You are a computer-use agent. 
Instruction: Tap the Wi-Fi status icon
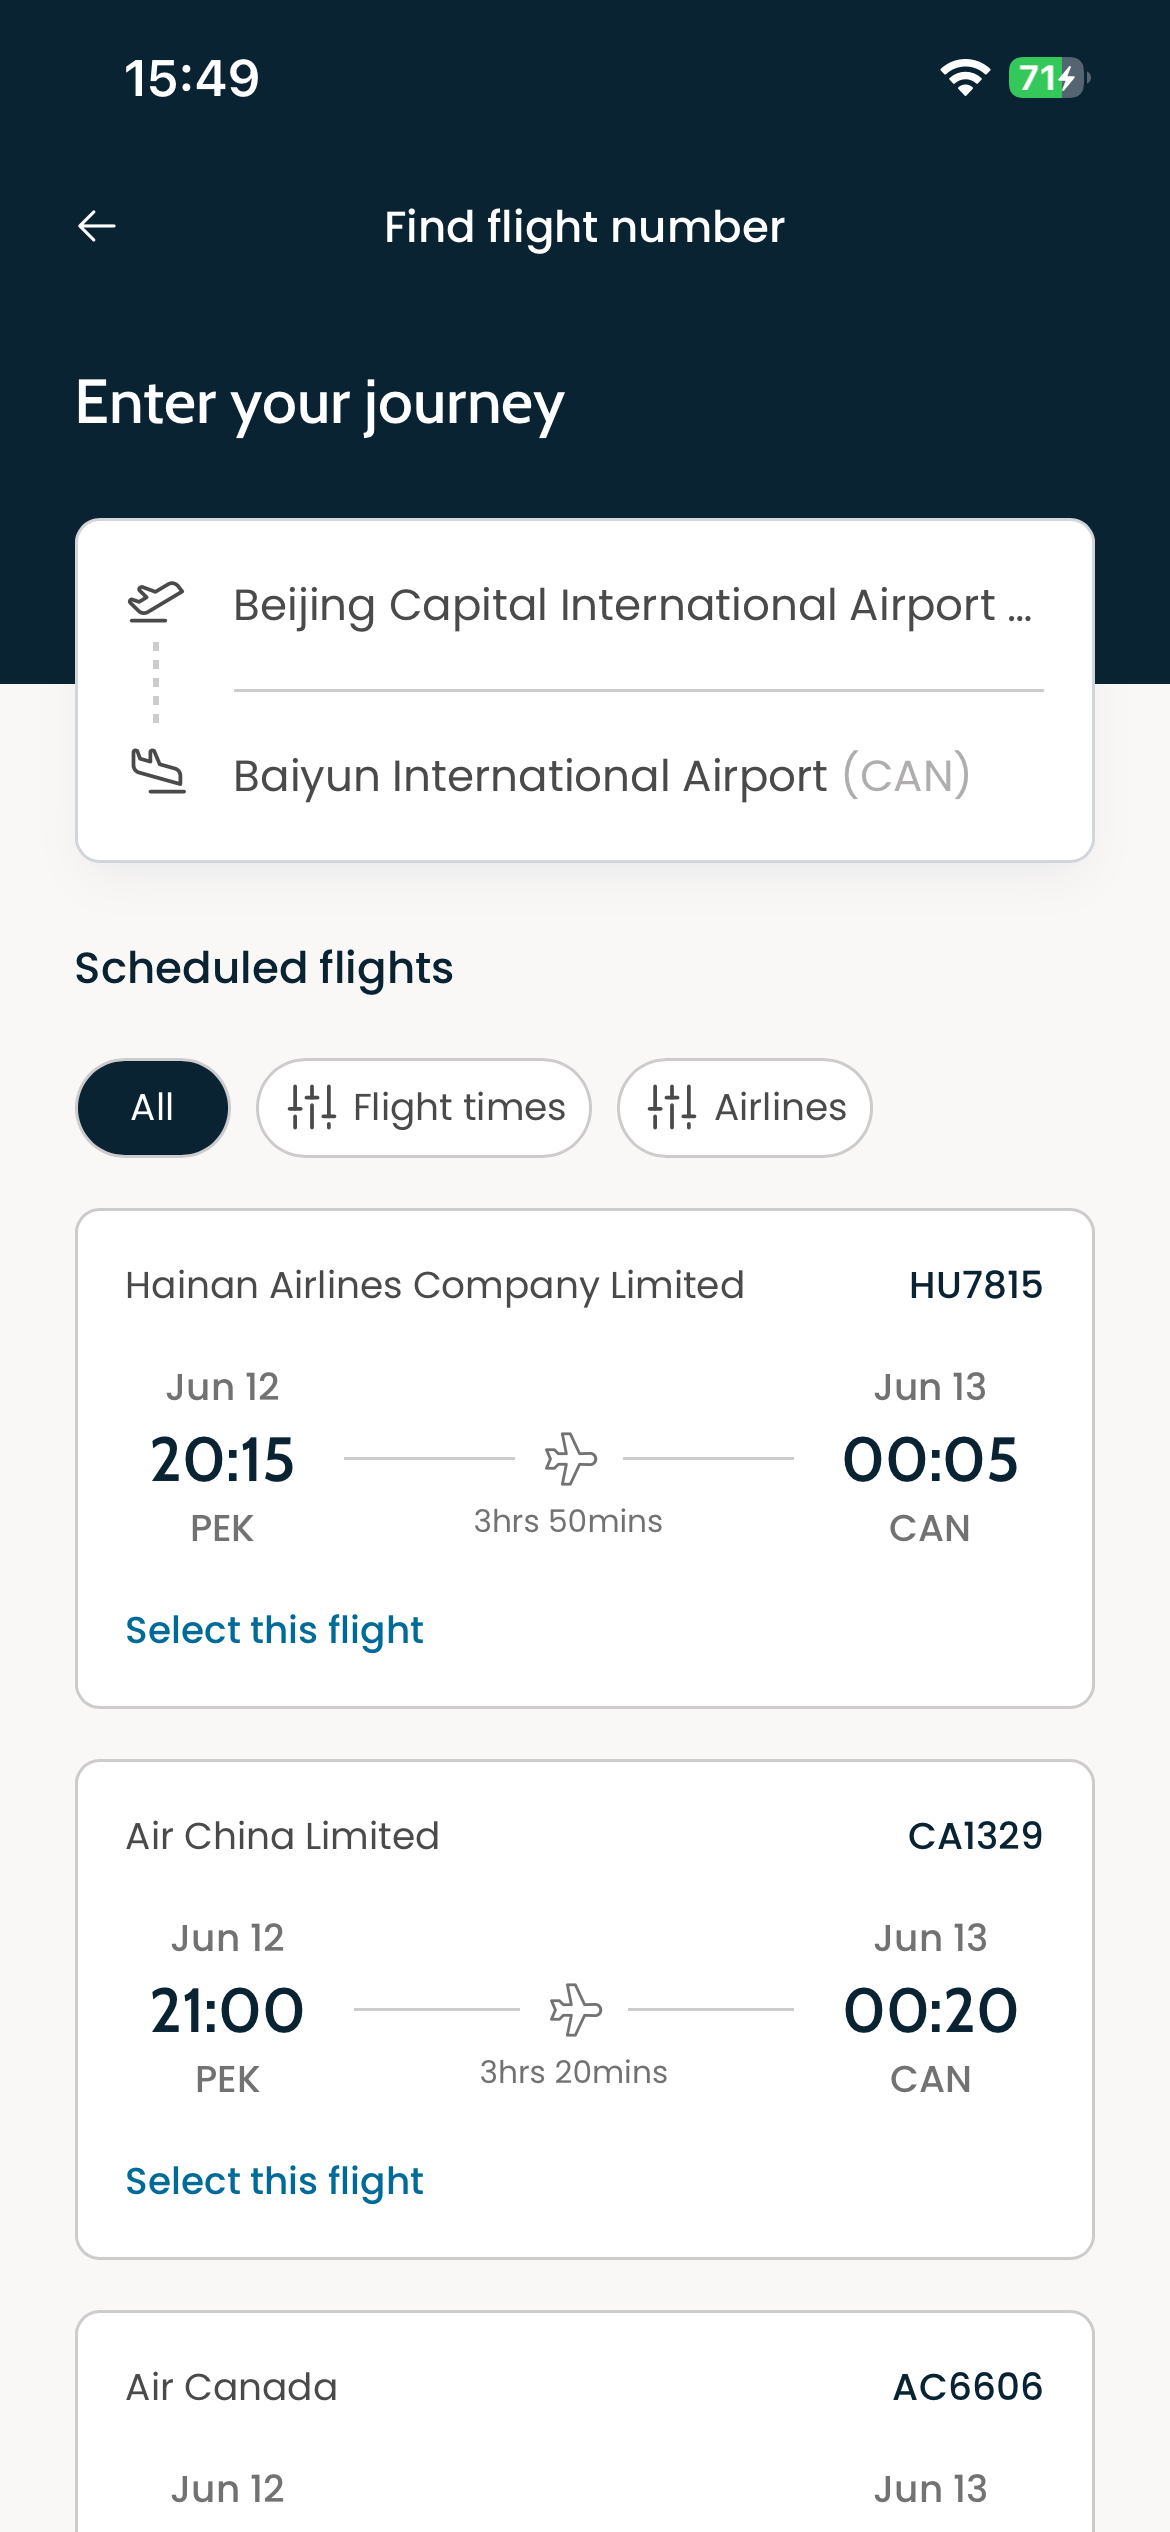click(x=965, y=78)
